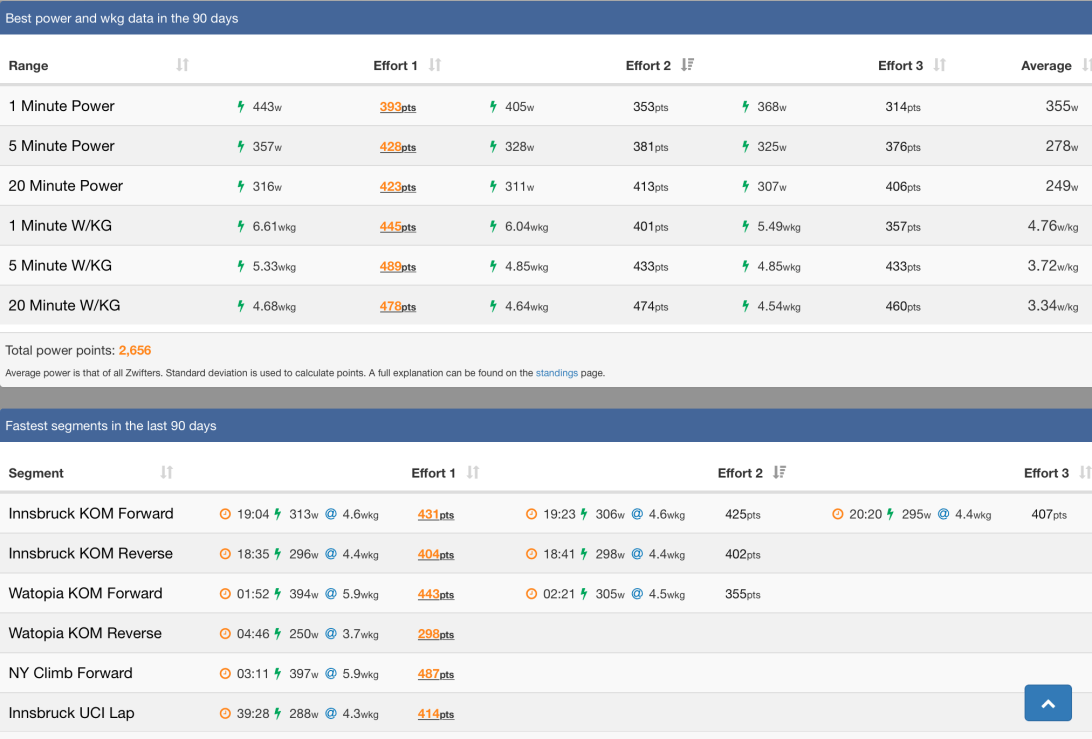Image resolution: width=1092 pixels, height=739 pixels.
Task: Sort segments table by Segment column icon
Action: (x=167, y=472)
